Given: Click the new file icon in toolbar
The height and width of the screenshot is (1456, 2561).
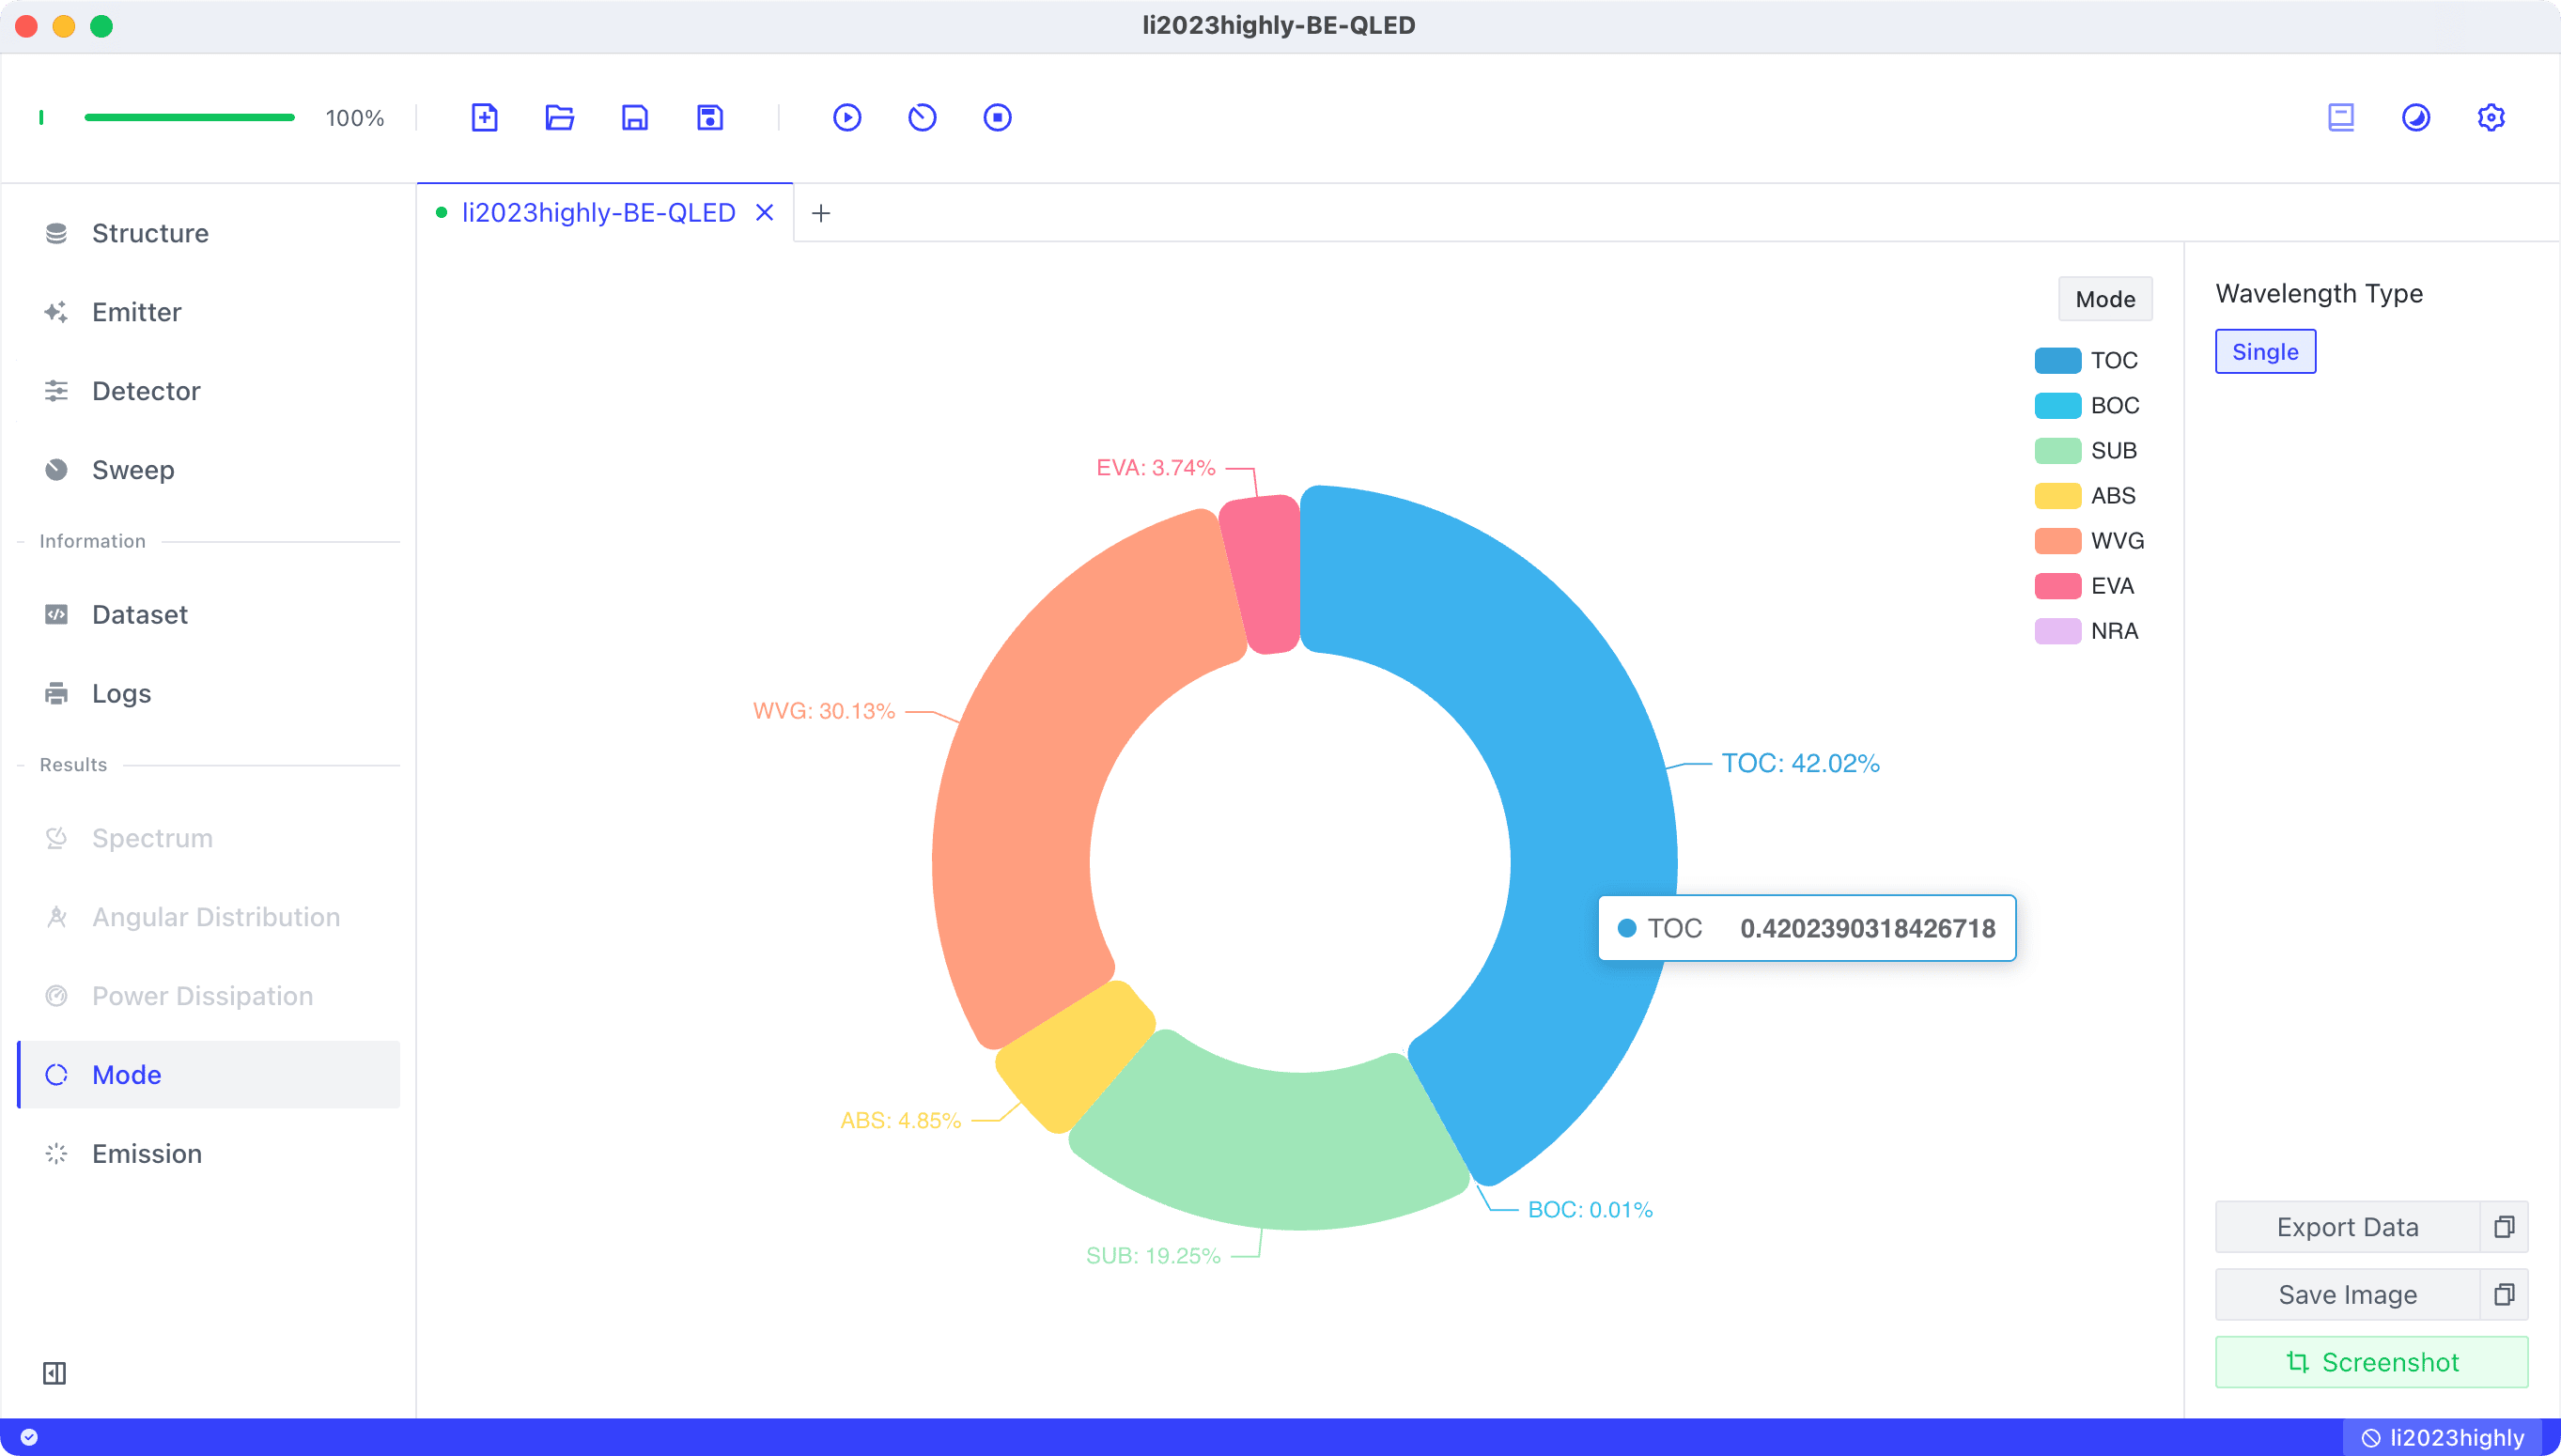Looking at the screenshot, I should tap(484, 117).
